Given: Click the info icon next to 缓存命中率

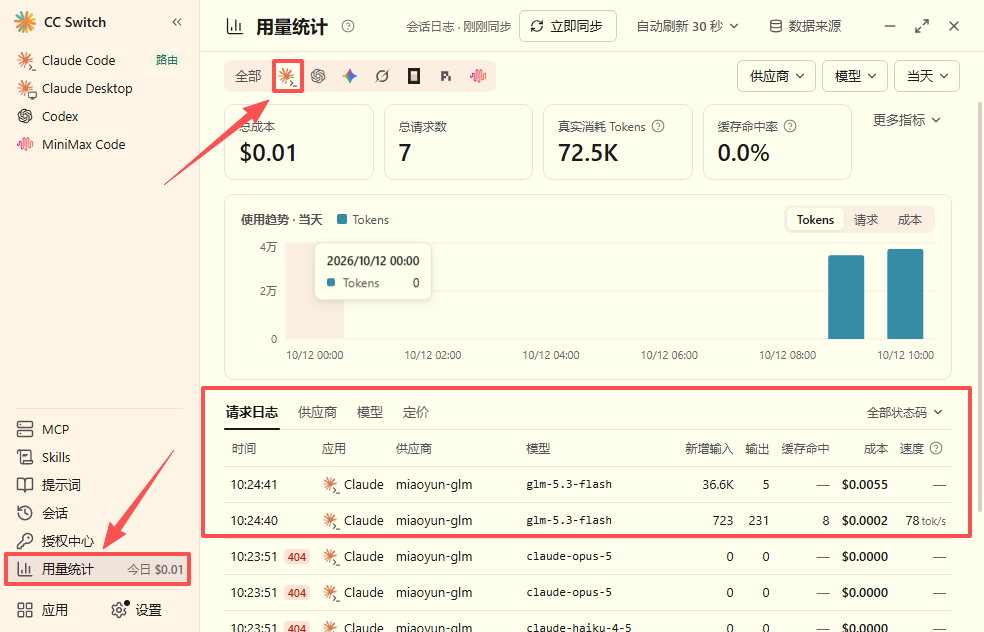Looking at the screenshot, I should (790, 126).
